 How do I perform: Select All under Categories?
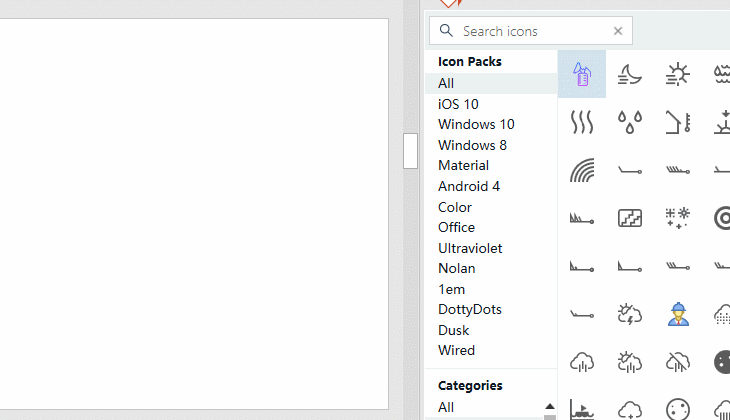[446, 407]
